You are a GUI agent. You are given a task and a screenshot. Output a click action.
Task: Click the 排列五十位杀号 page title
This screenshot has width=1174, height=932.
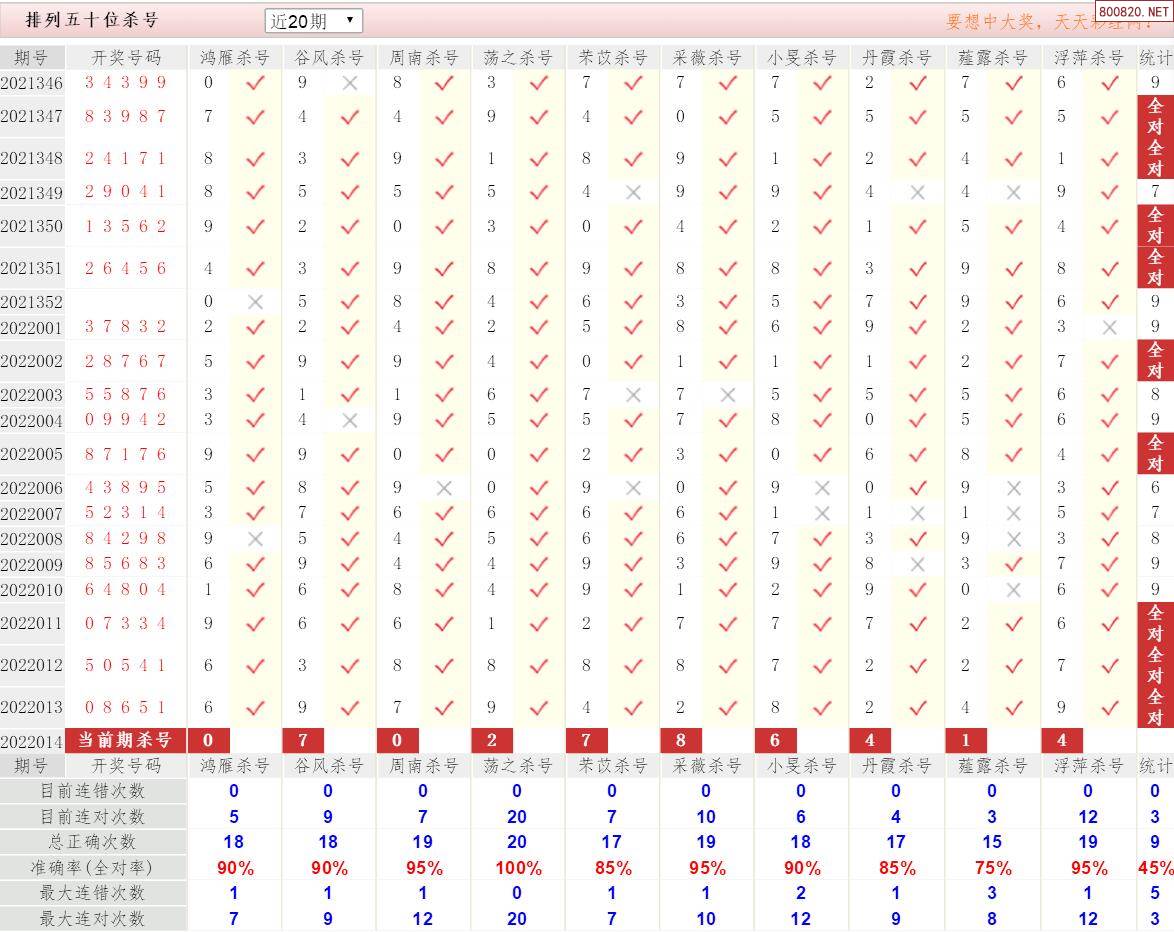point(92,20)
